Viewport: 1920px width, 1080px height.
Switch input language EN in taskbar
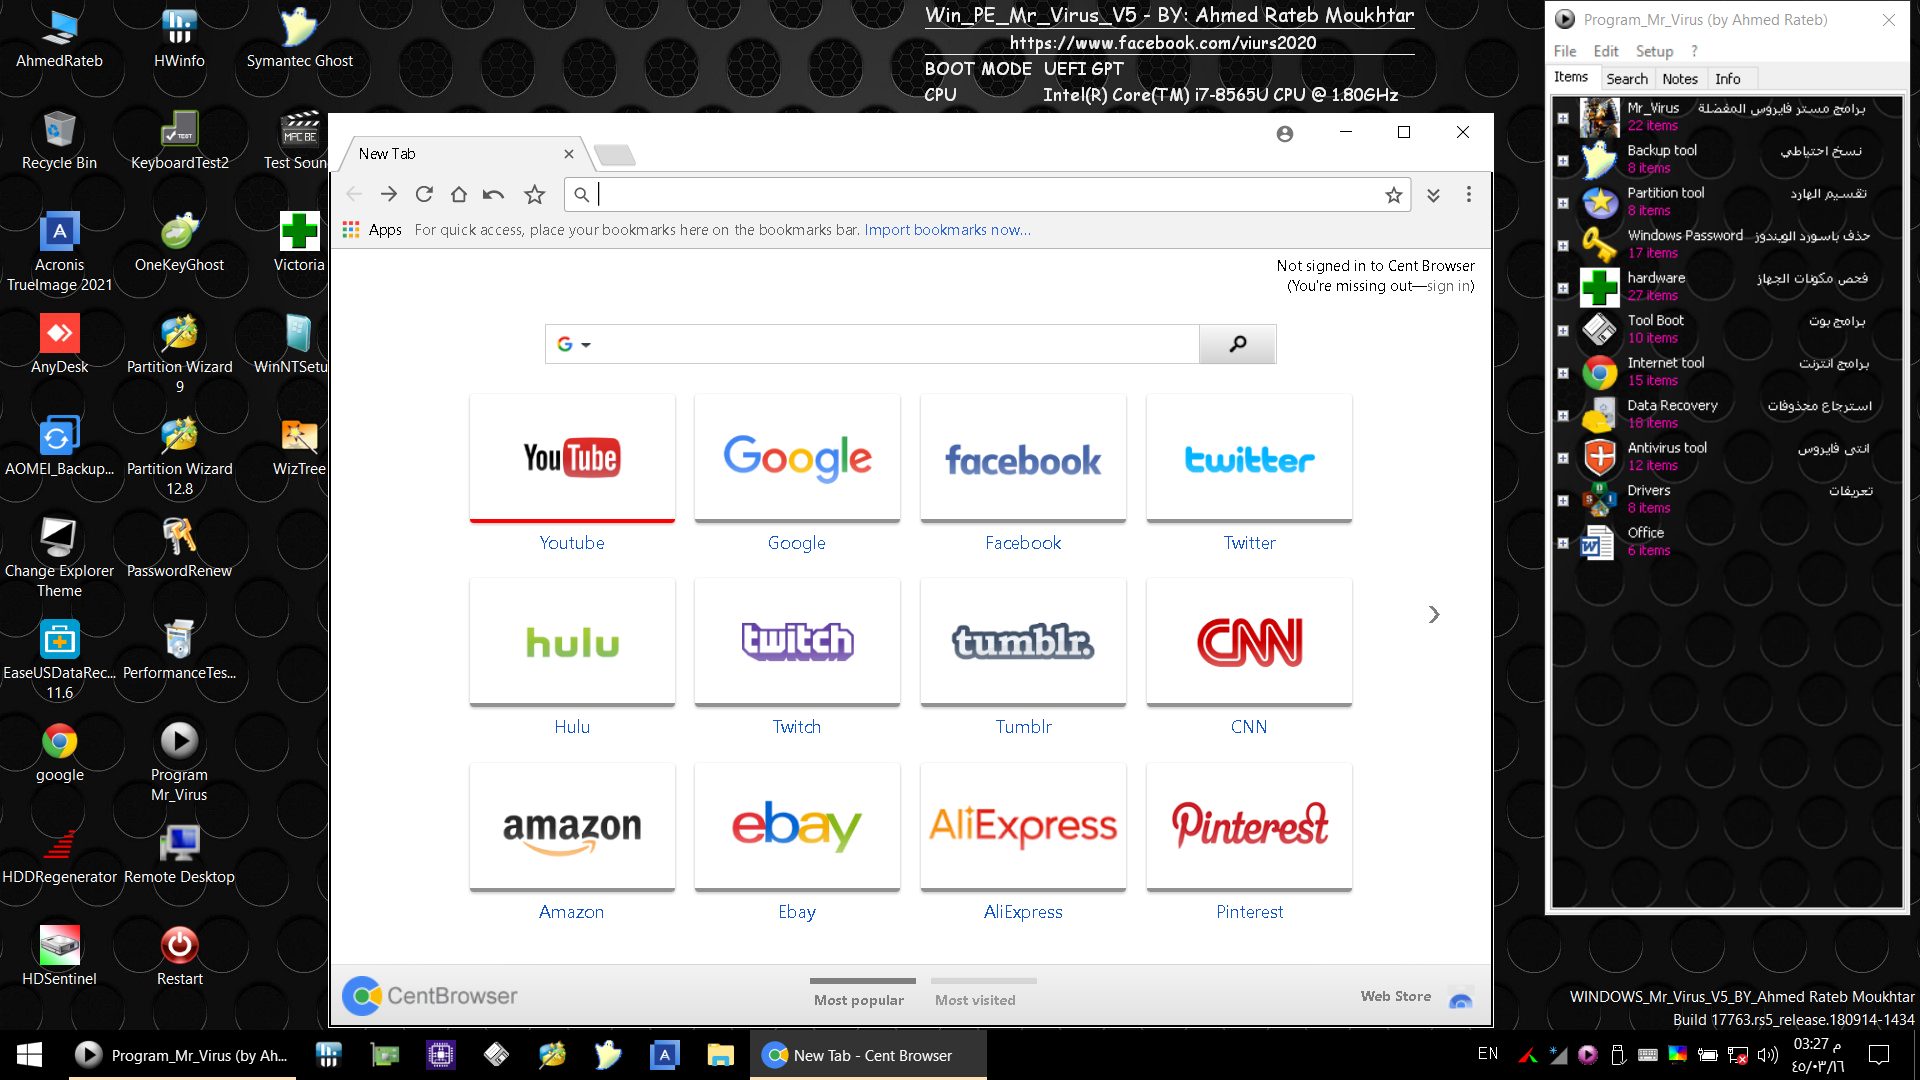pos(1488,1054)
